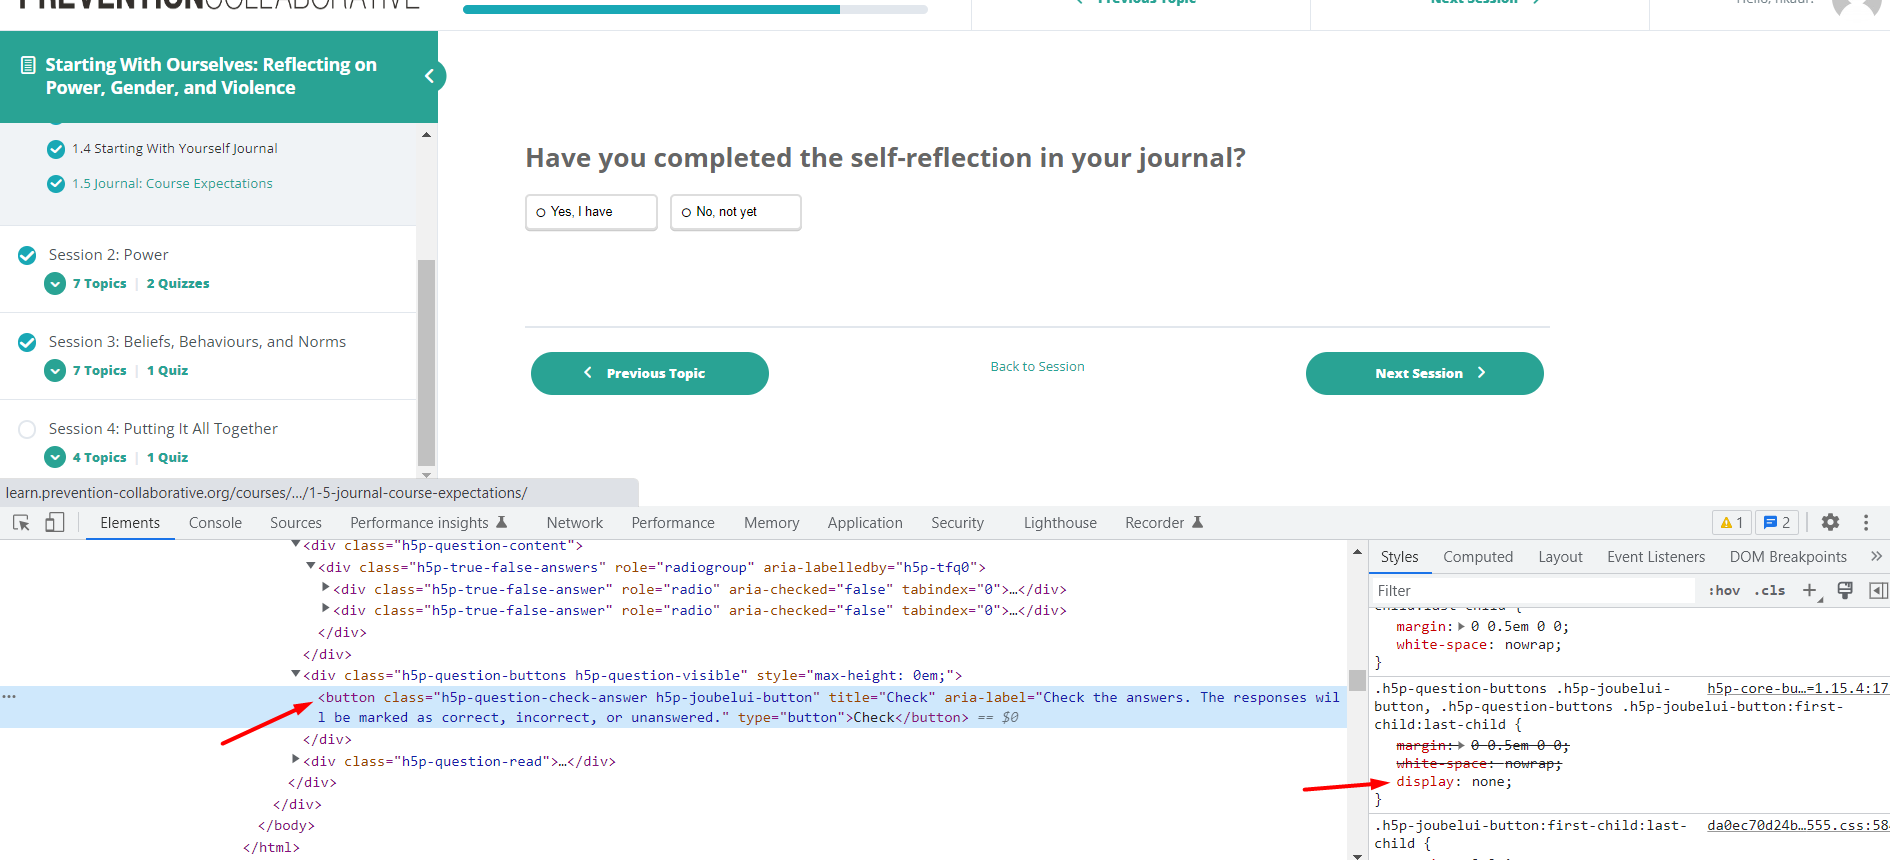Click the New Style Rule plus icon
Image resolution: width=1890 pixels, height=860 pixels.
1811,590
